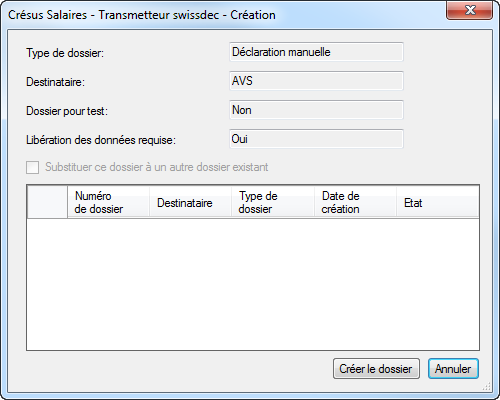The image size is (500, 400).
Task: Click the Type de dossier field
Action: click(316, 52)
